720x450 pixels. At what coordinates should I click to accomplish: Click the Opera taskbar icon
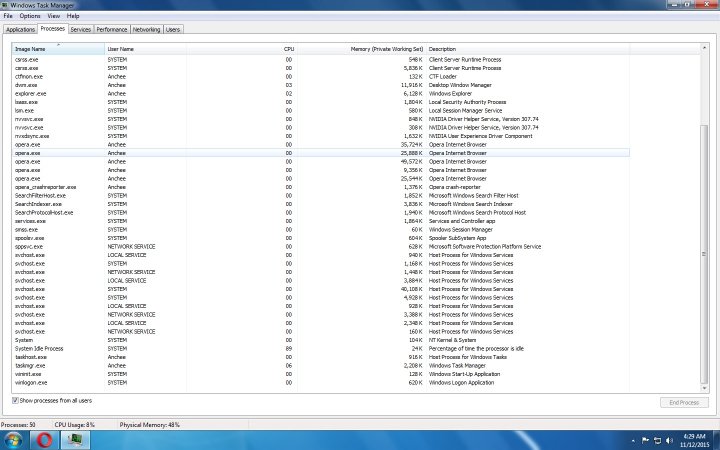pyautogui.click(x=44, y=440)
